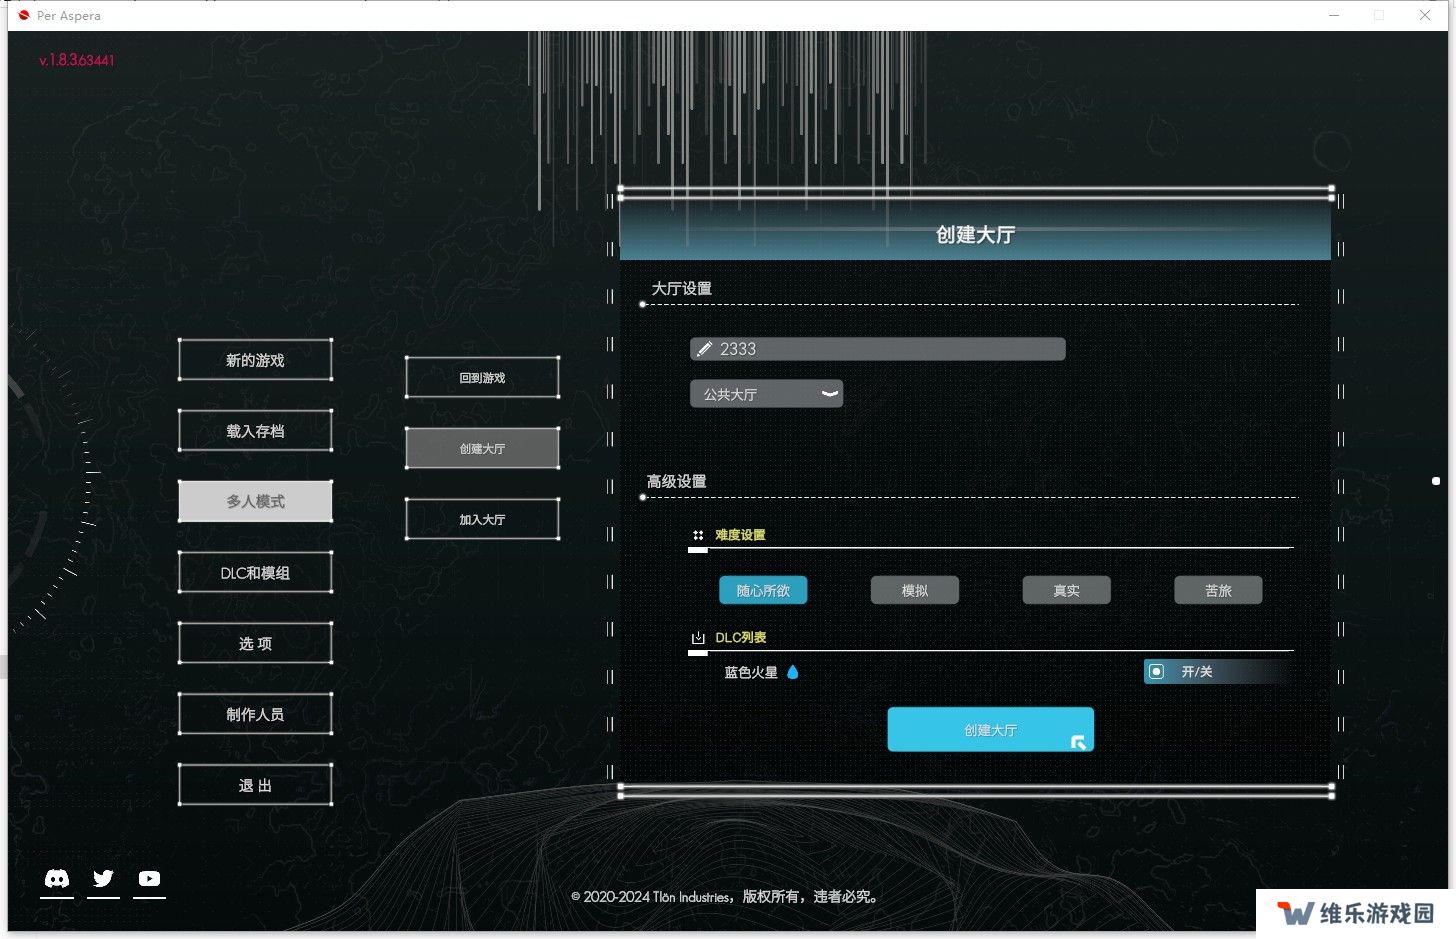Click the pencil edit icon beside 2333
The width and height of the screenshot is (1456, 939).
(705, 349)
